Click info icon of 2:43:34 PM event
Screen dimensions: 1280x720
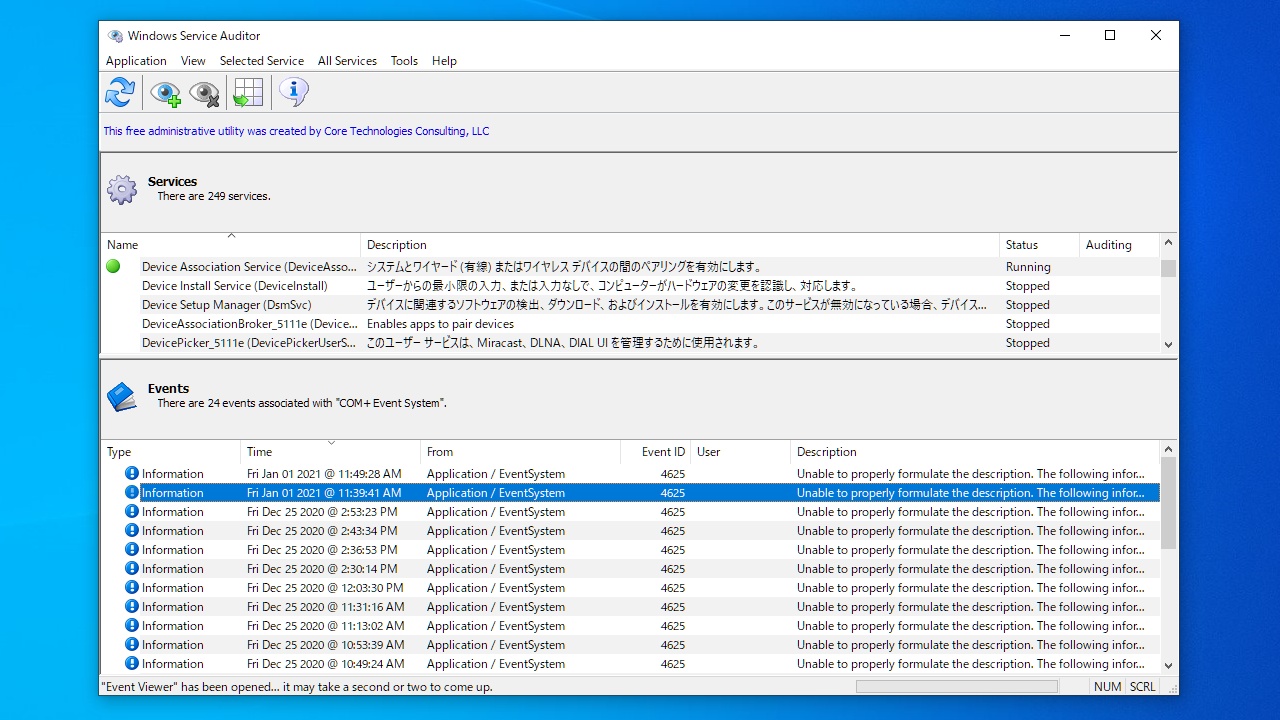pyautogui.click(x=132, y=531)
